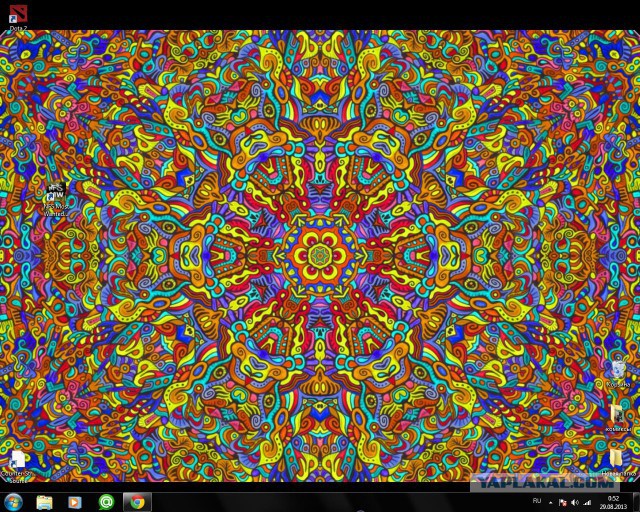Open the Mail.ru Agent taskbar icon

tap(106, 502)
